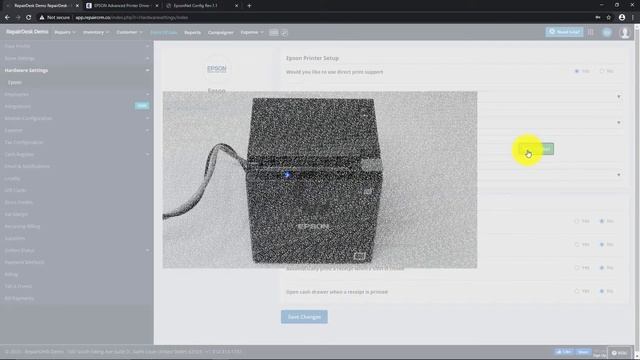Viewport: 640px width, 360px height.
Task: Click the Facebook Like button in footer
Action: (564, 352)
